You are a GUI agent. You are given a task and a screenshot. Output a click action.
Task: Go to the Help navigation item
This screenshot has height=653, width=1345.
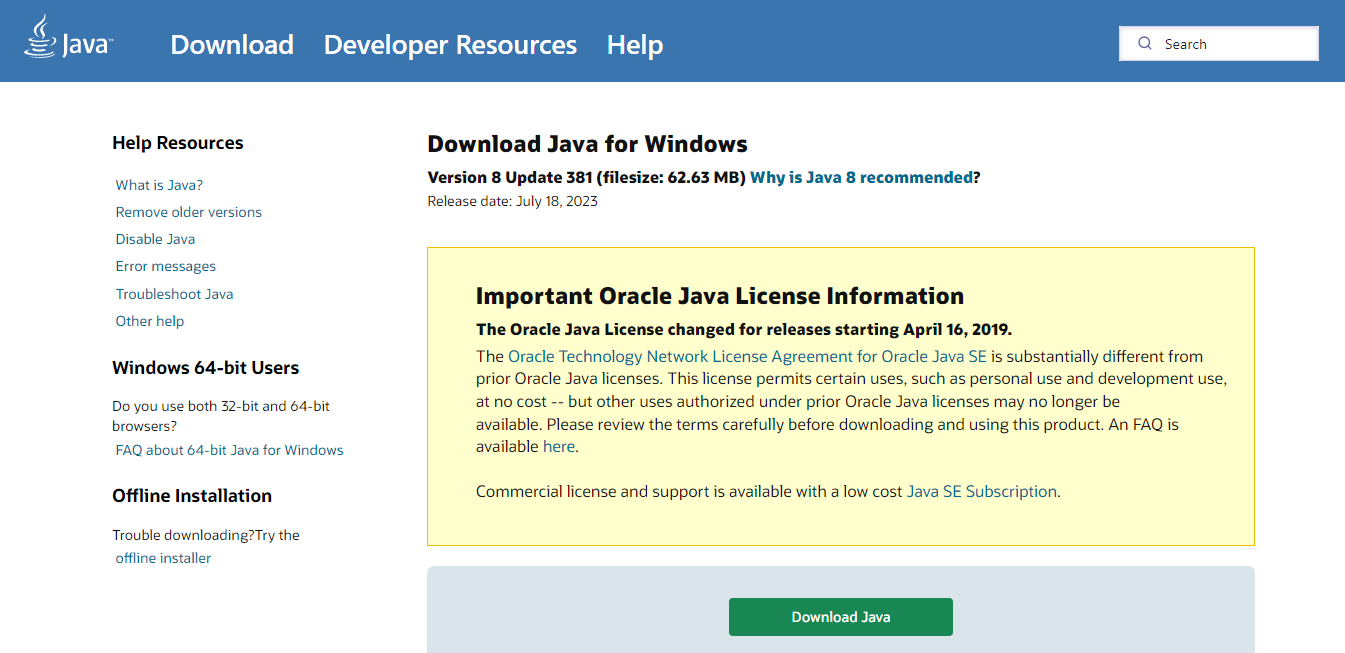[635, 45]
